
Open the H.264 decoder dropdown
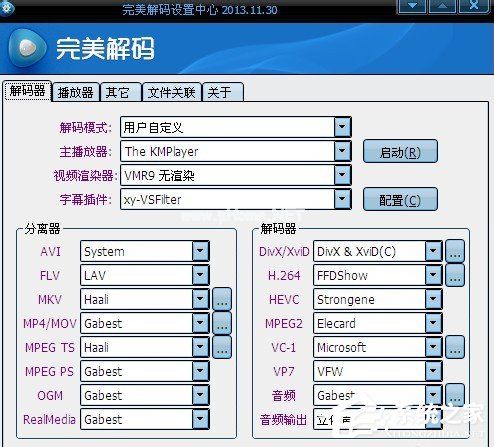tap(433, 275)
